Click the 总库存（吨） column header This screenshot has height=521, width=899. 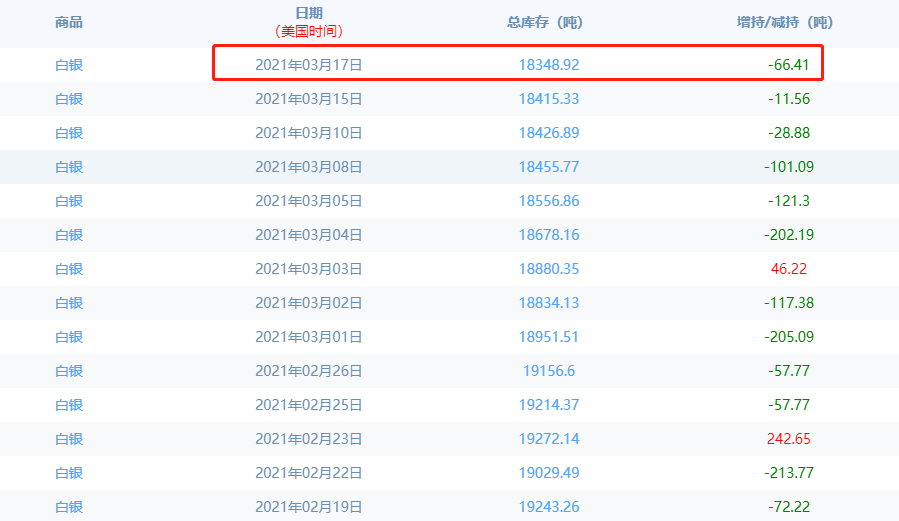click(549, 22)
